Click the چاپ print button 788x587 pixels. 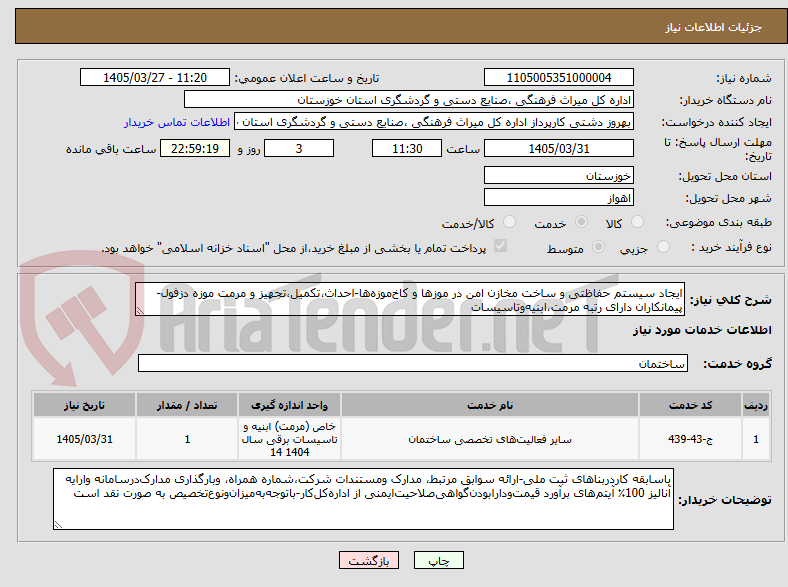pos(439,560)
